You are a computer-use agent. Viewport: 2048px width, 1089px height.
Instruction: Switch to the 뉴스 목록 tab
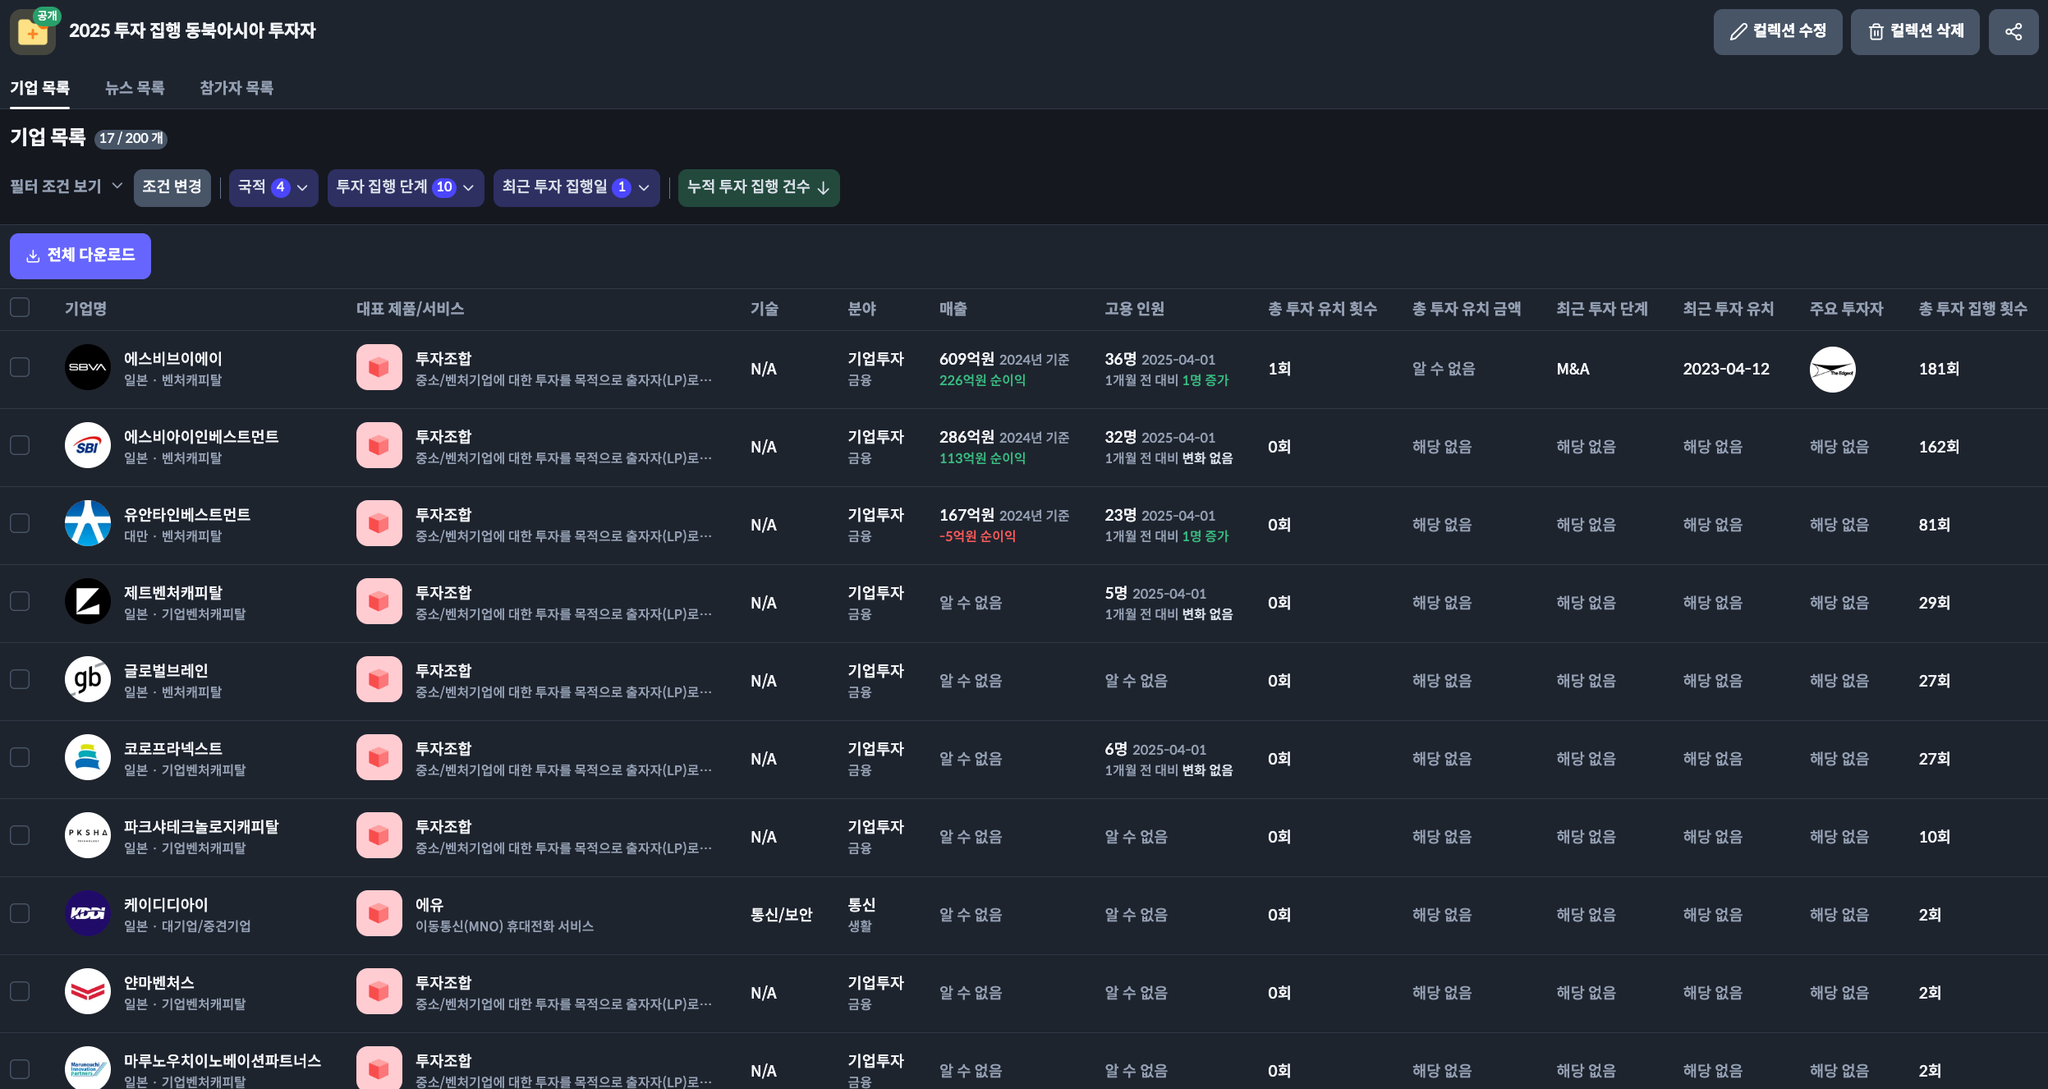(134, 88)
